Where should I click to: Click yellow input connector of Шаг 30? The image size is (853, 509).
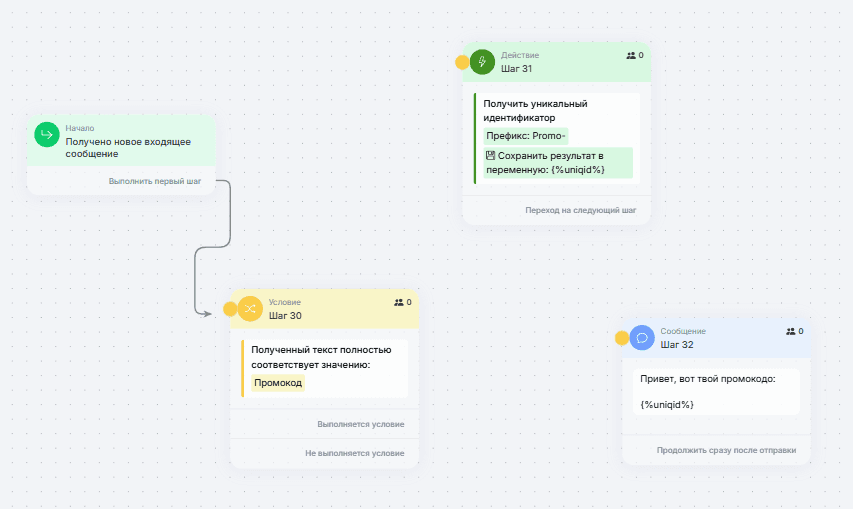tap(230, 309)
